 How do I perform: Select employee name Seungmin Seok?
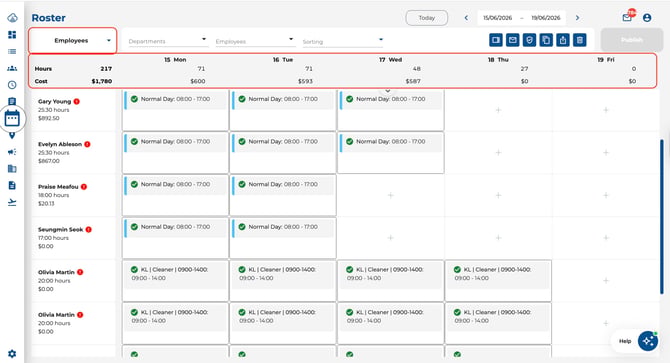coord(60,229)
